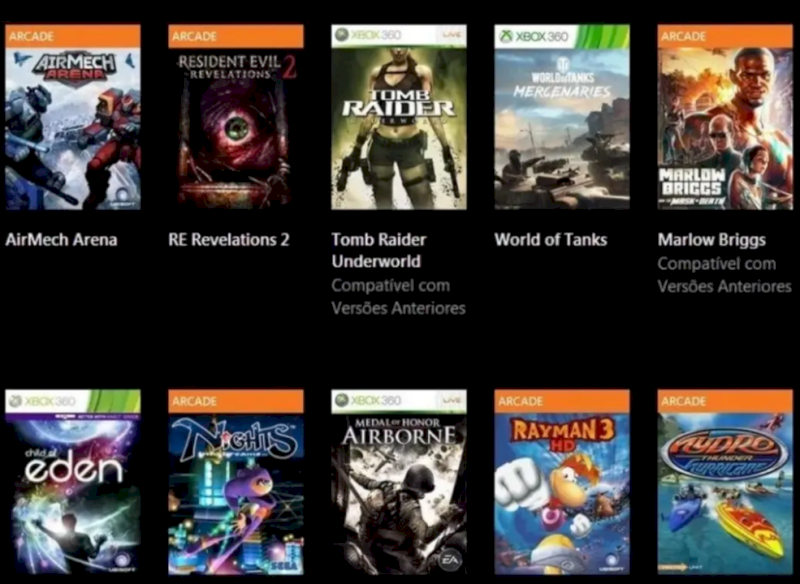The width and height of the screenshot is (800, 584).
Task: Click the RE Revelations 2 title
Action: click(x=229, y=240)
